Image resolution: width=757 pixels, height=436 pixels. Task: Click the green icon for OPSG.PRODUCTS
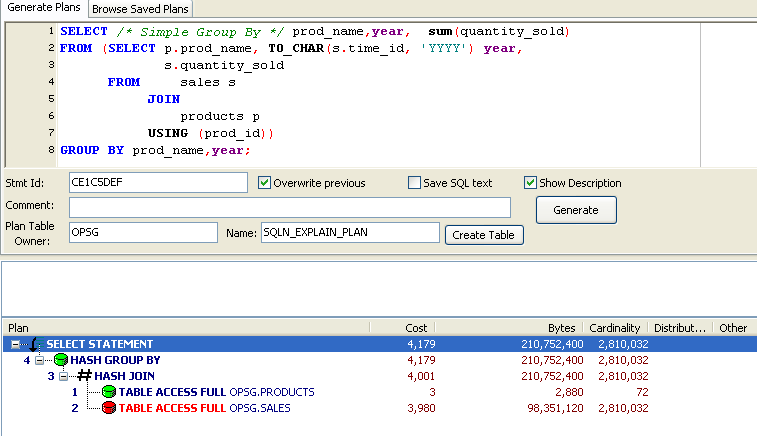109,392
